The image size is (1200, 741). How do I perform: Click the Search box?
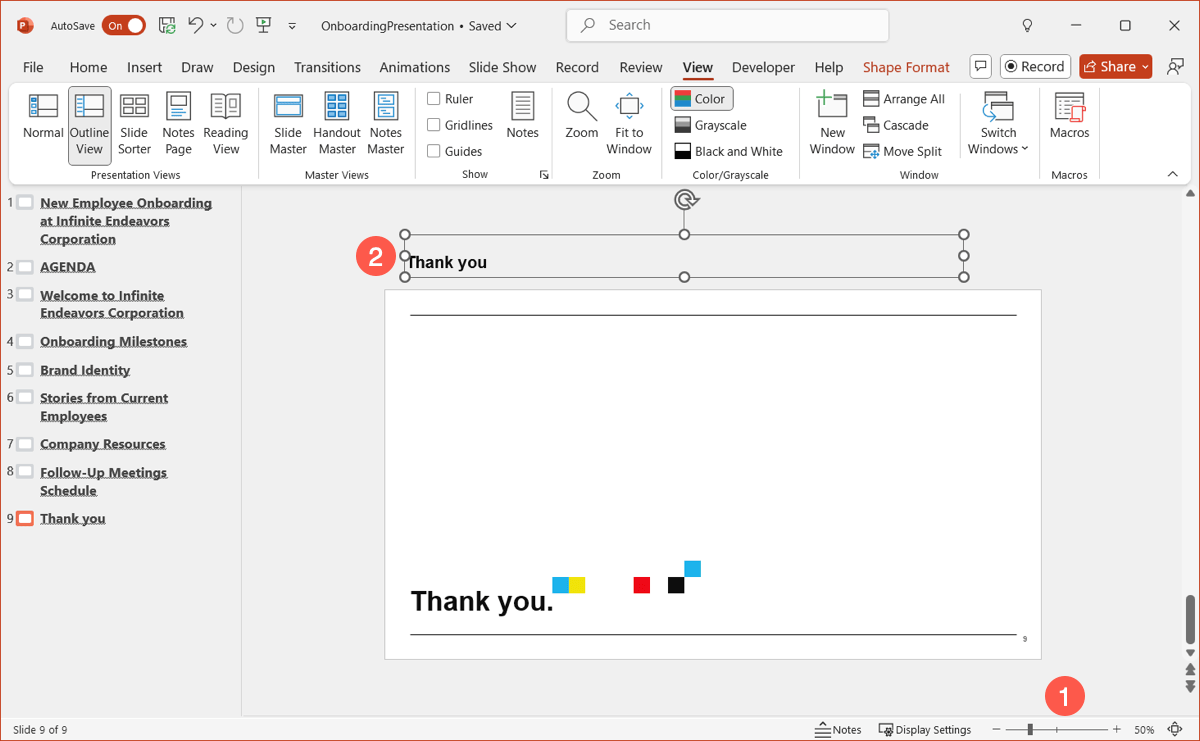click(727, 25)
